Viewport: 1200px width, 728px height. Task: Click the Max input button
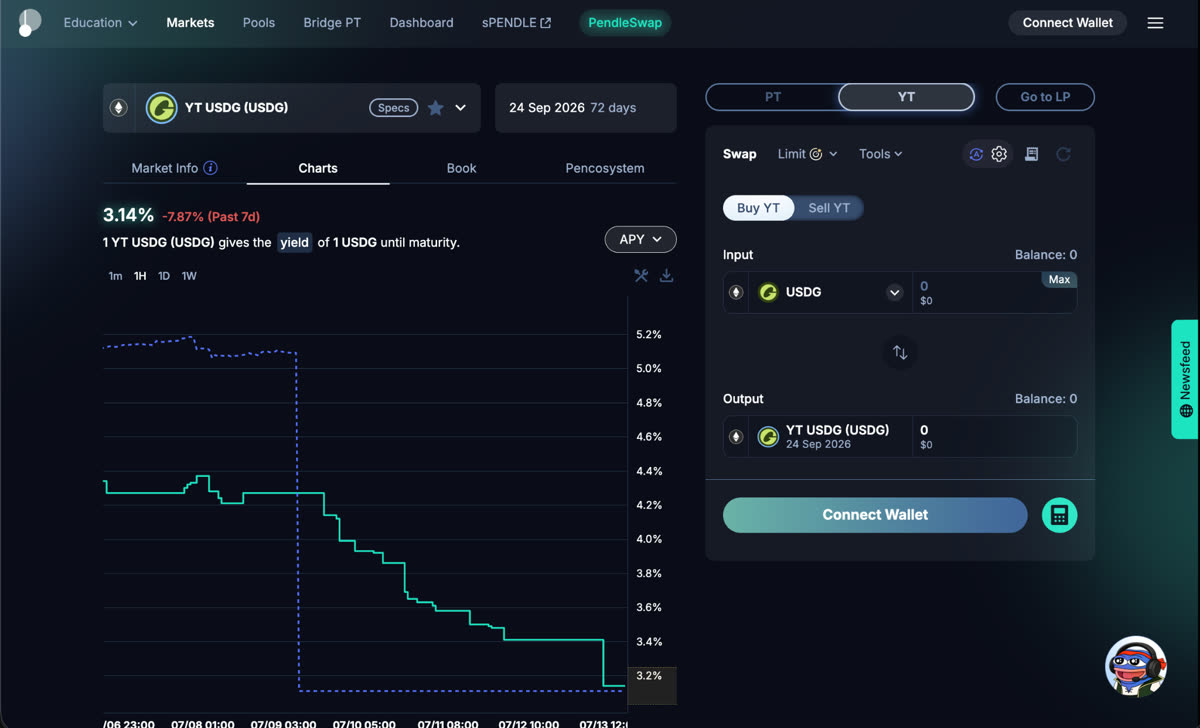click(1059, 280)
